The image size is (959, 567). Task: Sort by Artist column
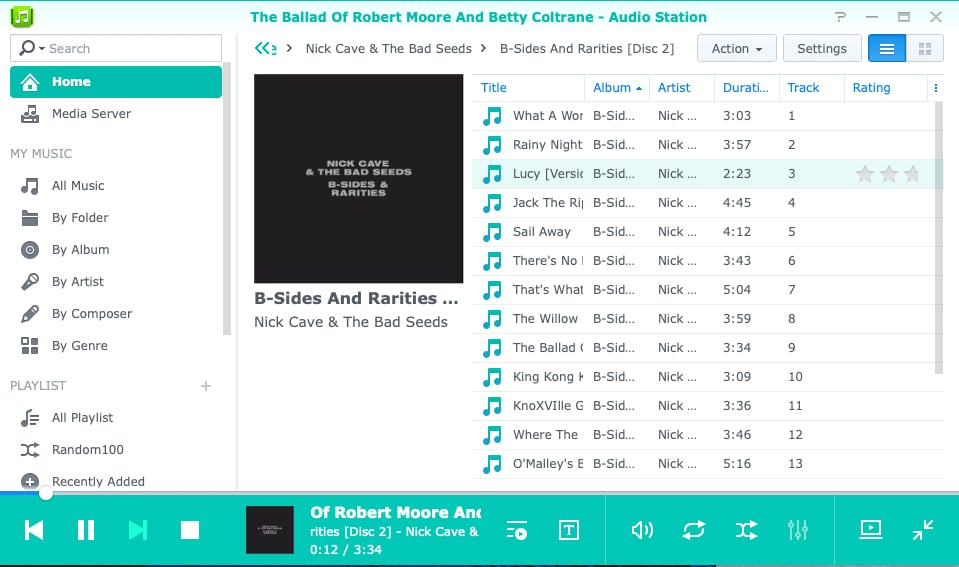point(682,87)
